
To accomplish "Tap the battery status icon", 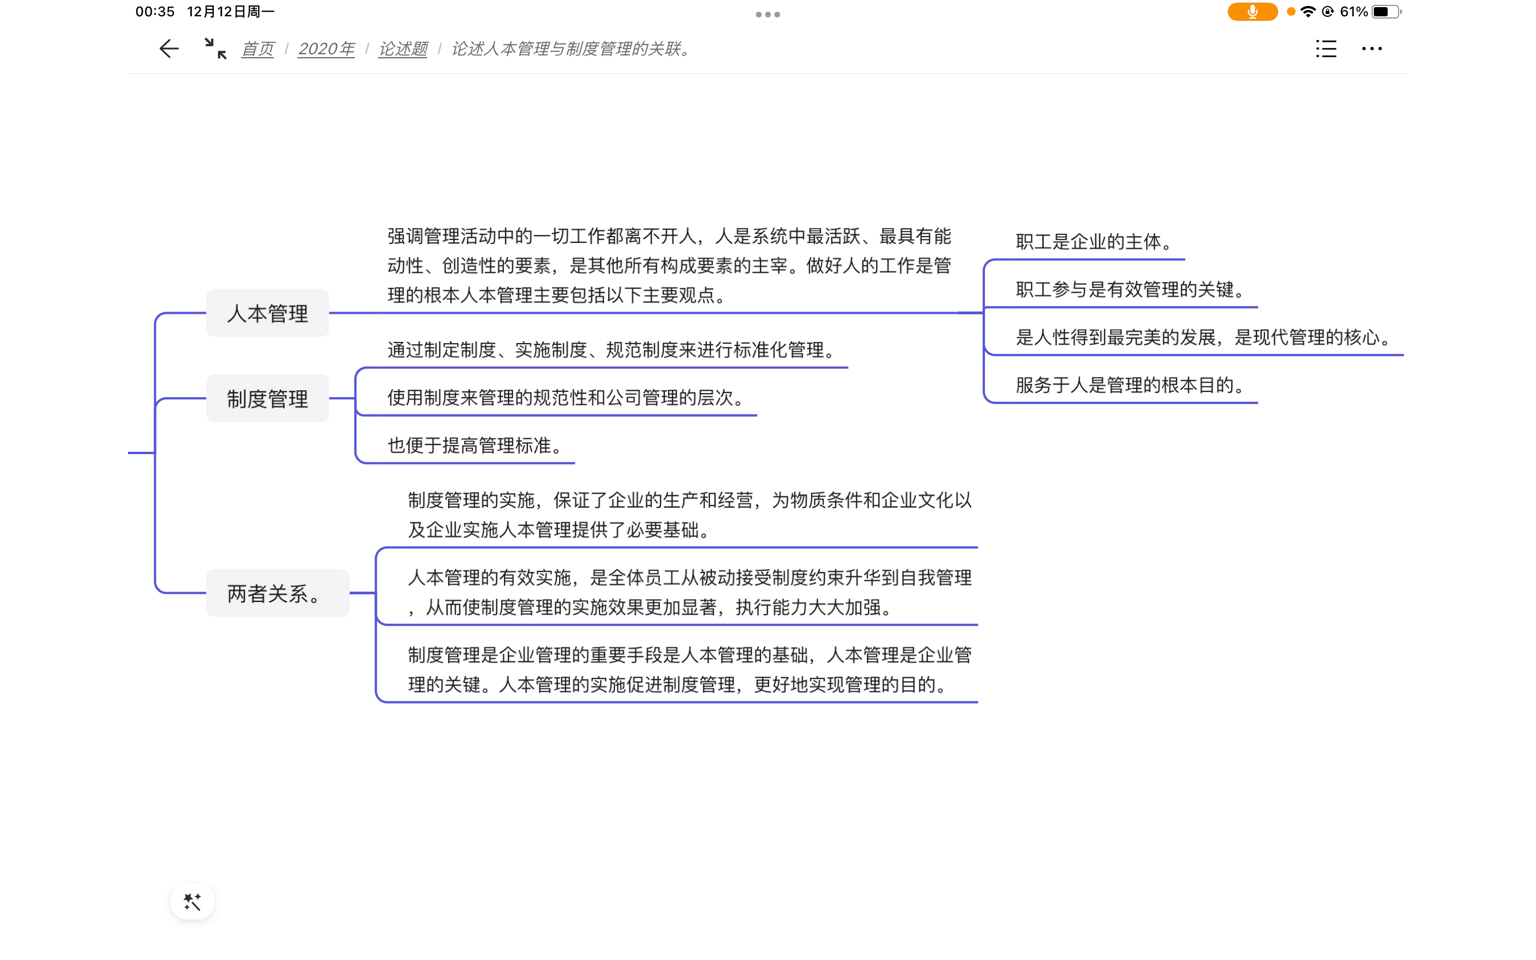I will tap(1386, 12).
